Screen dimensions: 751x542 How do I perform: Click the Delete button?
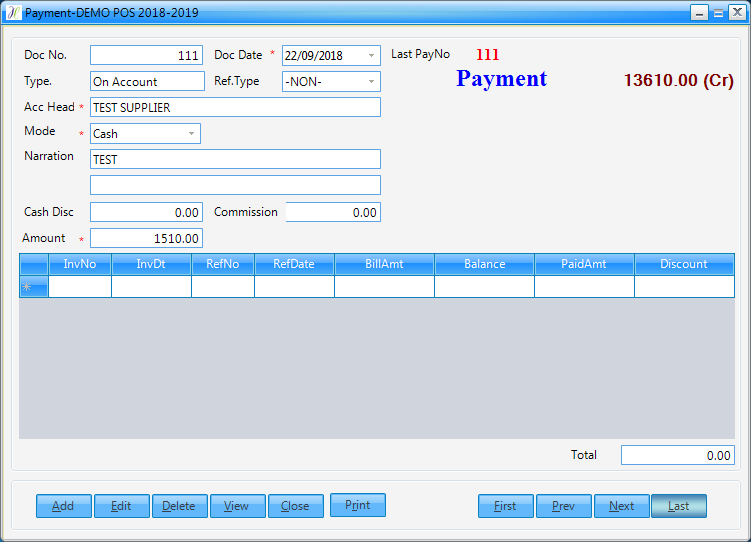[179, 506]
